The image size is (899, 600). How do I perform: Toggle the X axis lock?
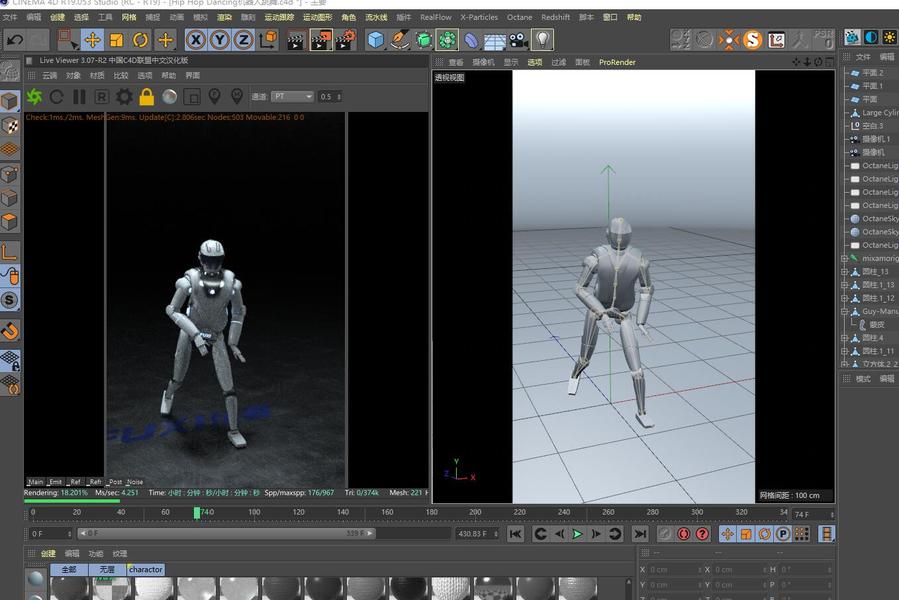196,40
